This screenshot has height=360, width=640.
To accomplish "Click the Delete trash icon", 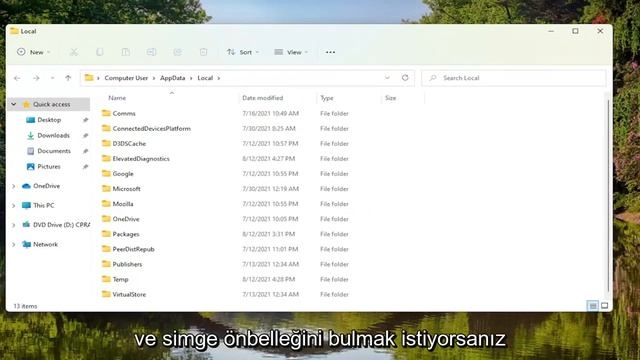I will click(x=203, y=52).
